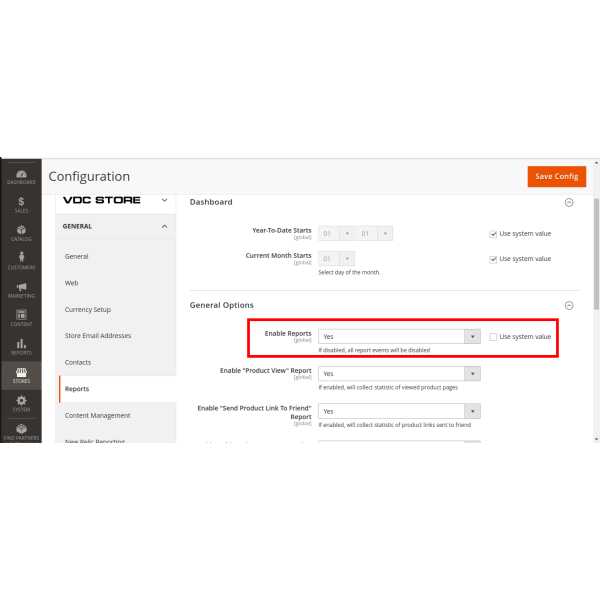Open Content Management settings
This screenshot has width=600, height=600.
97,415
